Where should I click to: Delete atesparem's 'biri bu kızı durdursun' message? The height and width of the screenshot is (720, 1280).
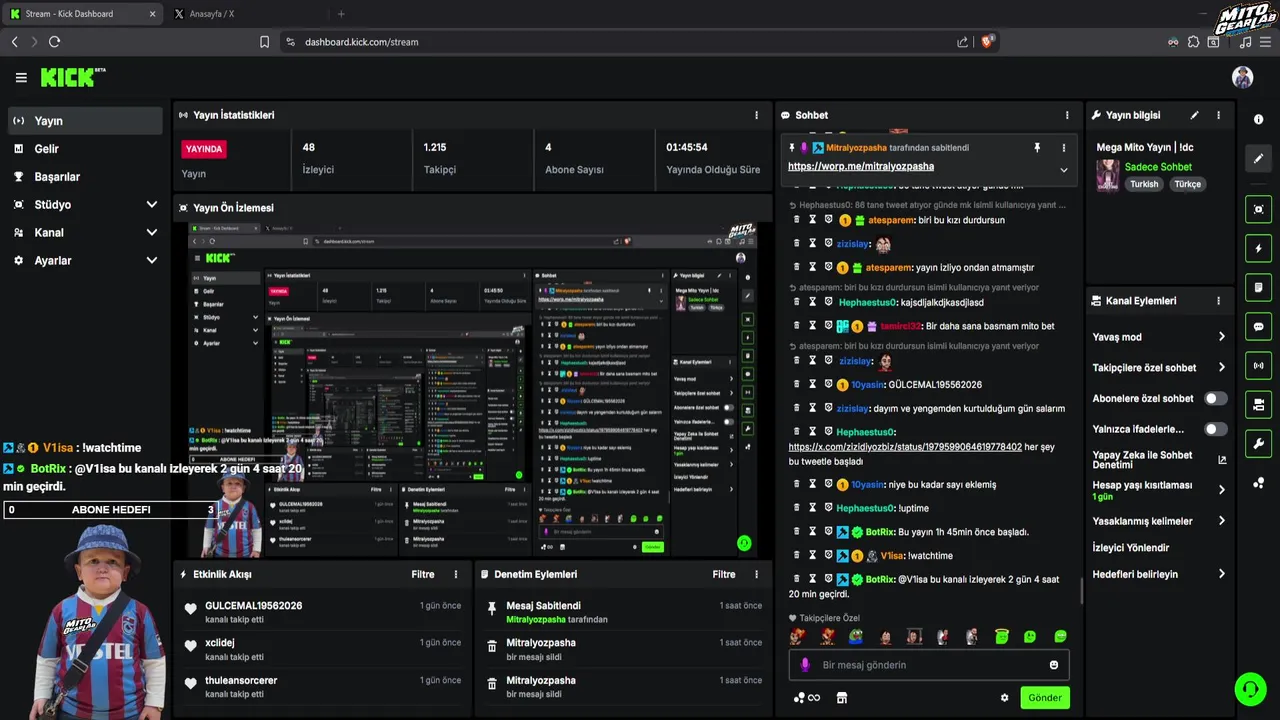point(797,220)
